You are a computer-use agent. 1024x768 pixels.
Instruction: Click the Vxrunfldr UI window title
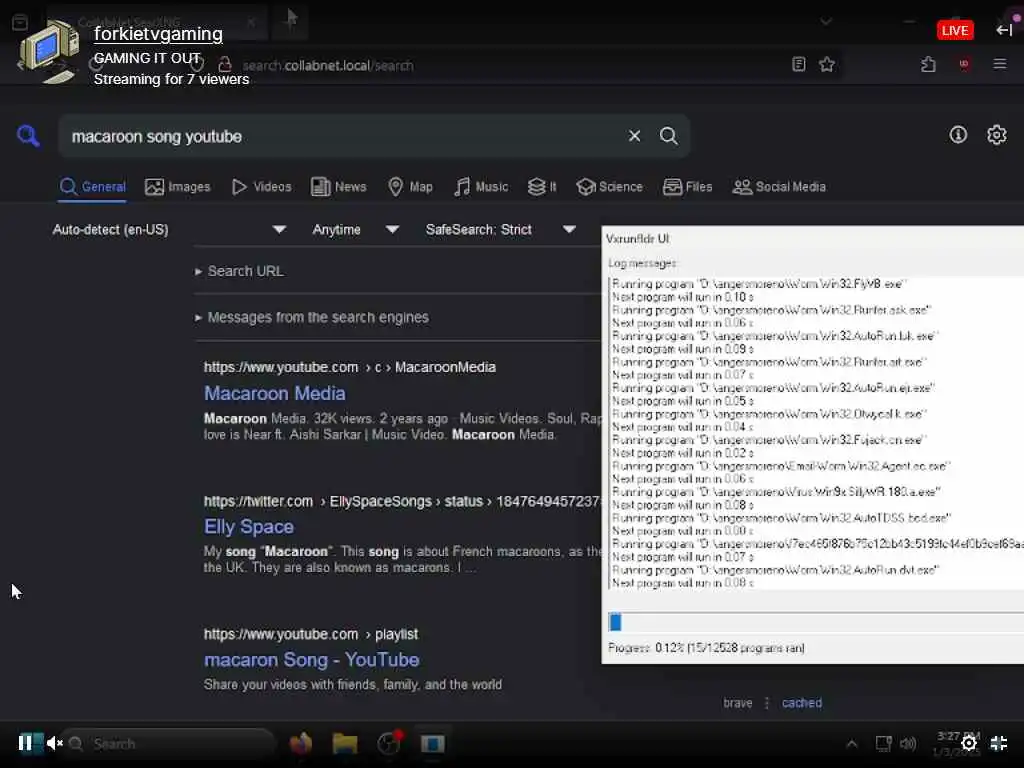(x=637, y=238)
